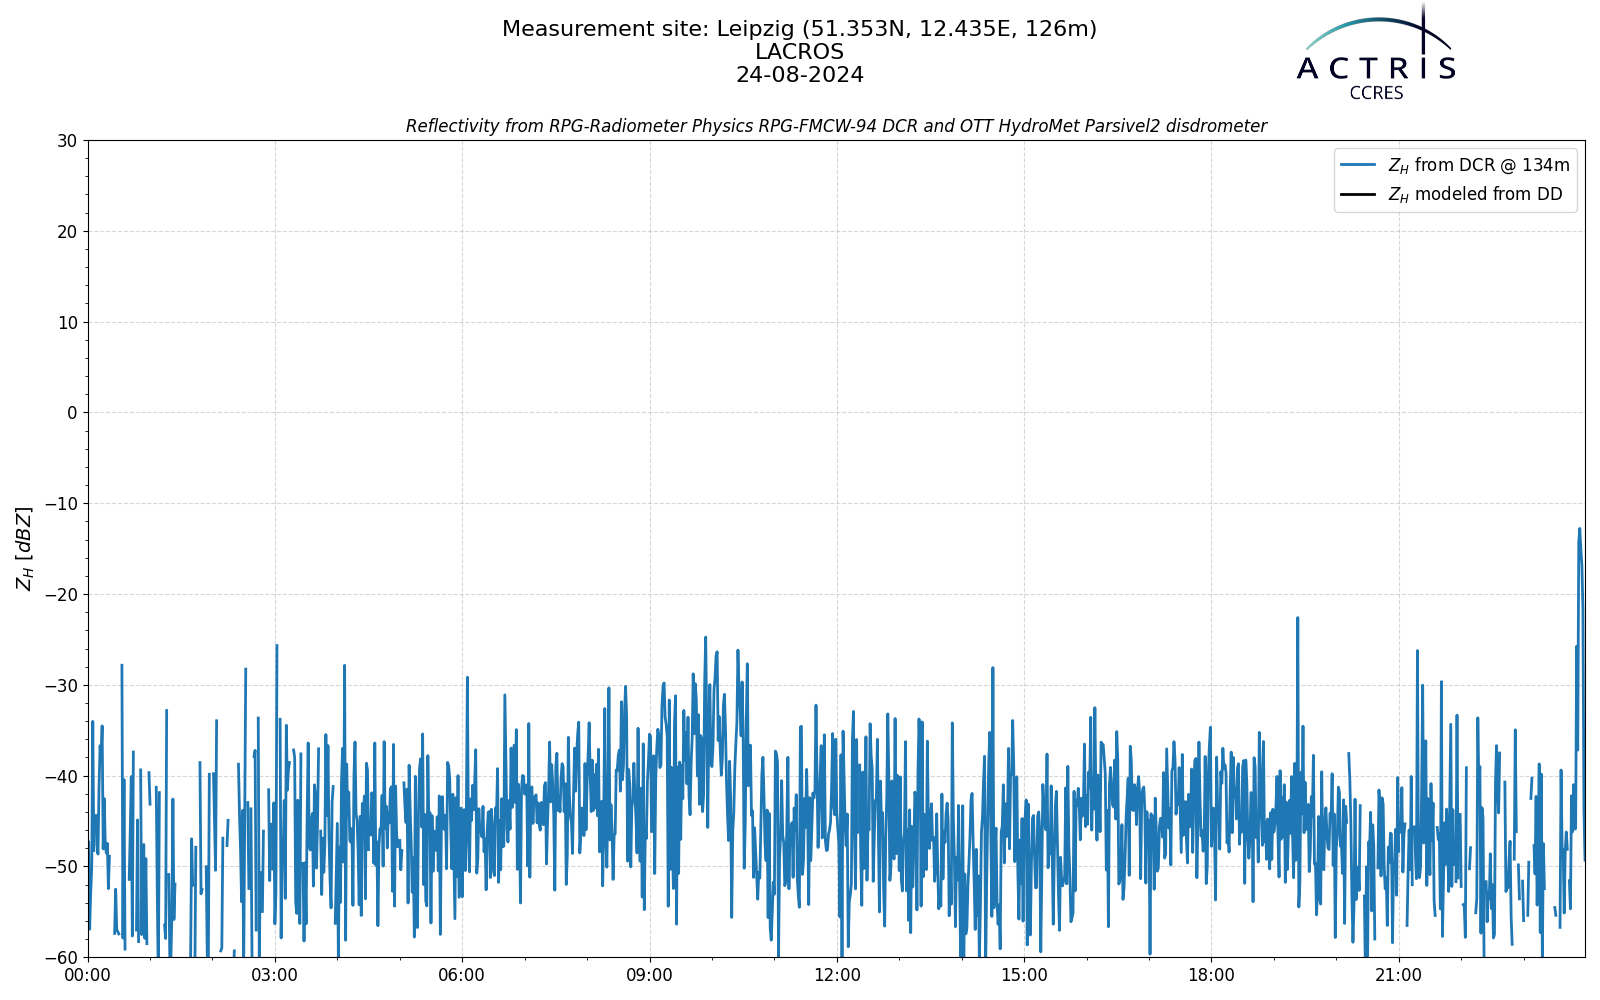Click the −60 y-axis tick label
Viewport: 1600px width, 1000px height.
coord(60,958)
